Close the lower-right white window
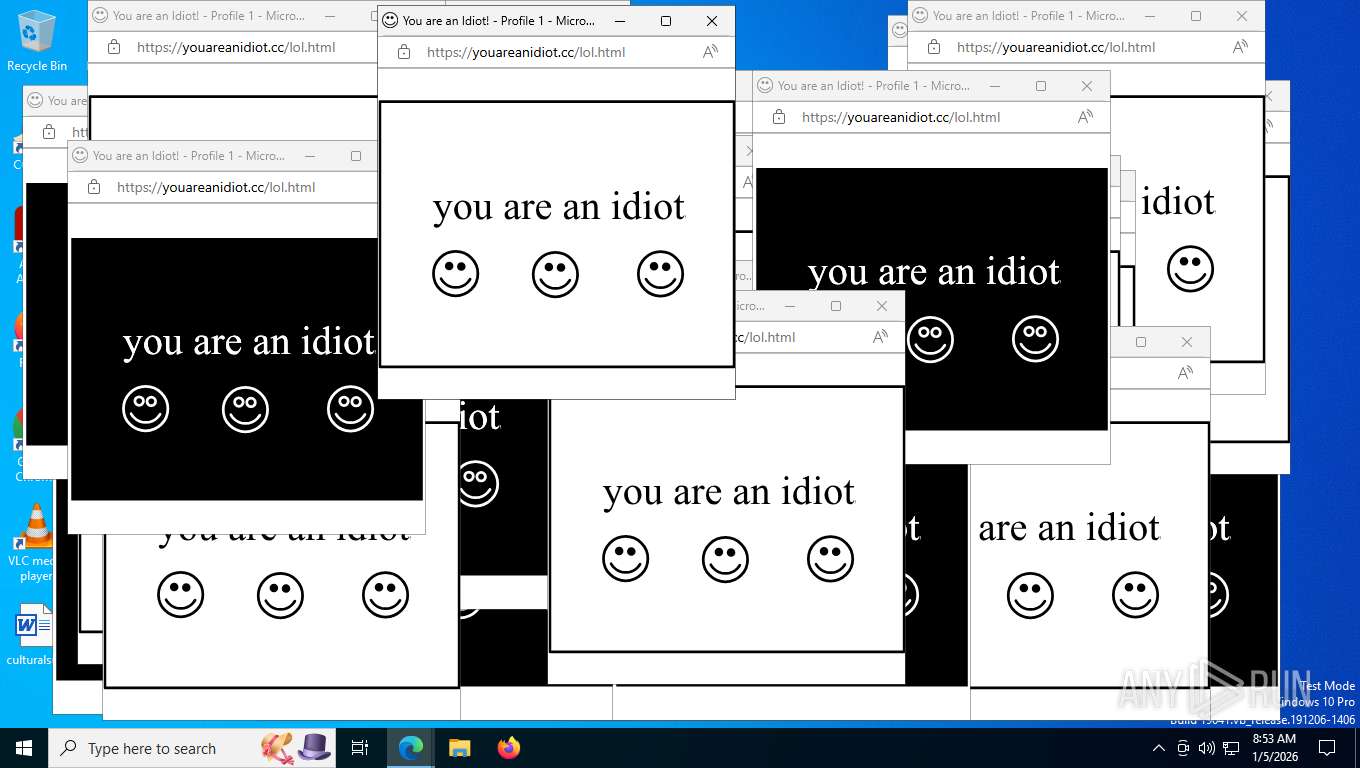The image size is (1360, 768). (x=1187, y=342)
